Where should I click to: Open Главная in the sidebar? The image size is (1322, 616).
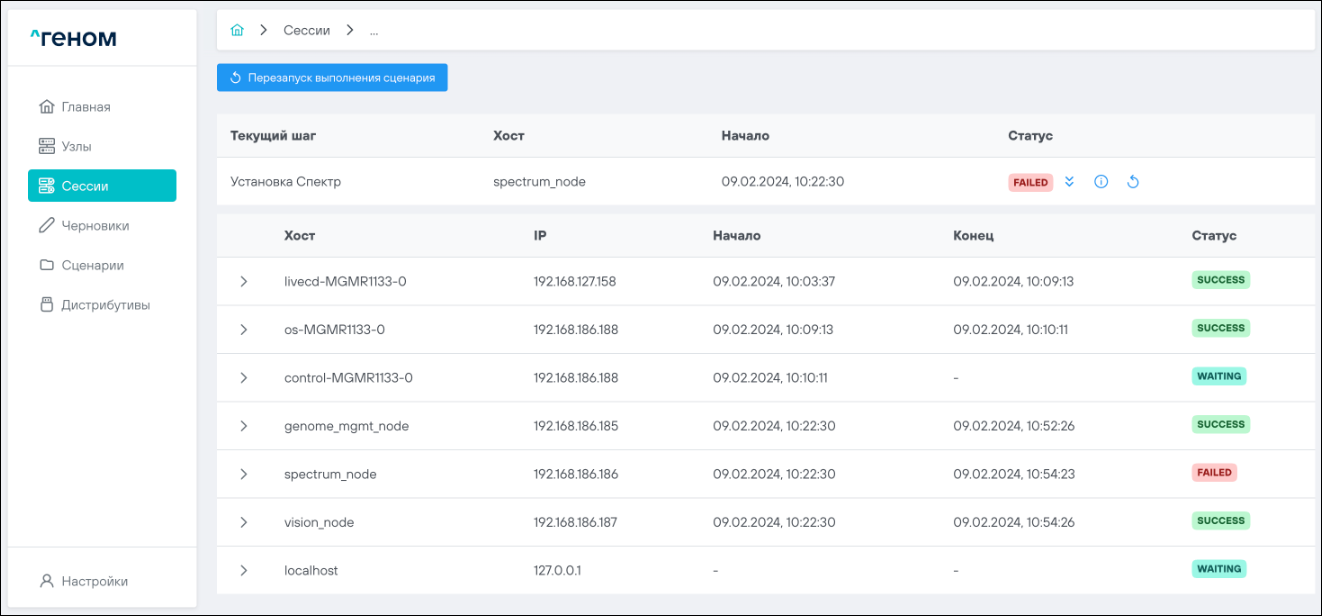pos(85,107)
